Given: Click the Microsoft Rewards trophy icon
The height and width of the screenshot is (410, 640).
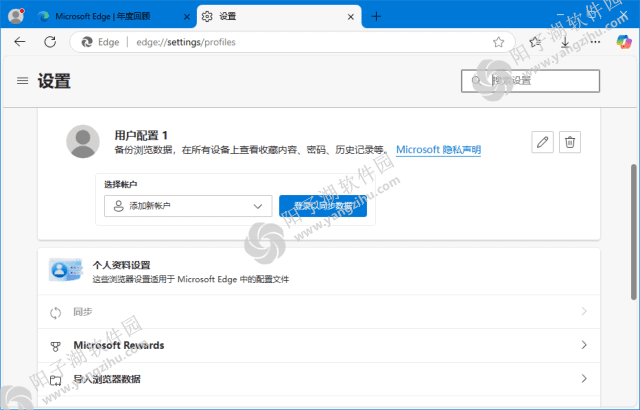Looking at the screenshot, I should pos(56,346).
